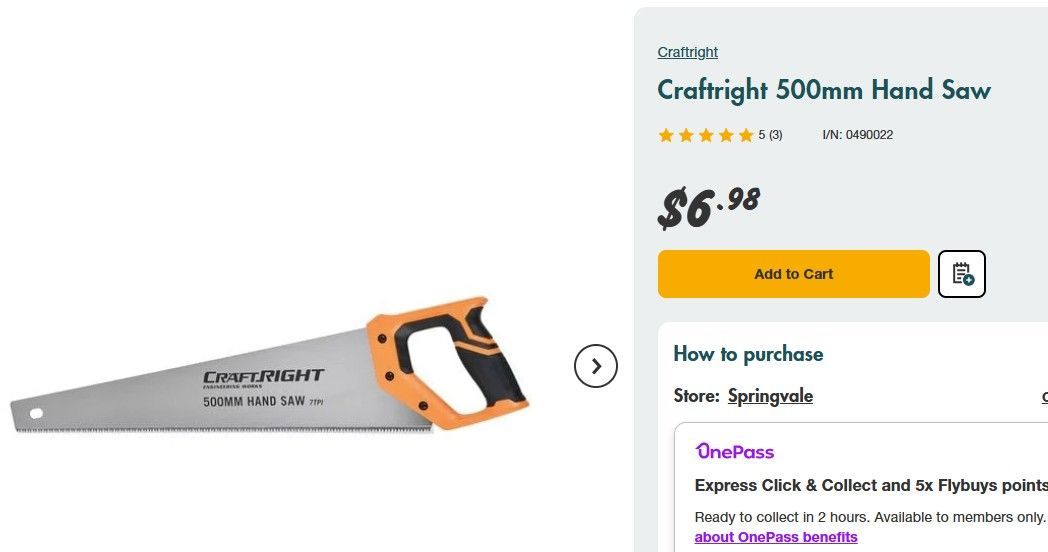
Task: Click the Craftright 500mm Hand Saw title
Action: [x=823, y=90]
